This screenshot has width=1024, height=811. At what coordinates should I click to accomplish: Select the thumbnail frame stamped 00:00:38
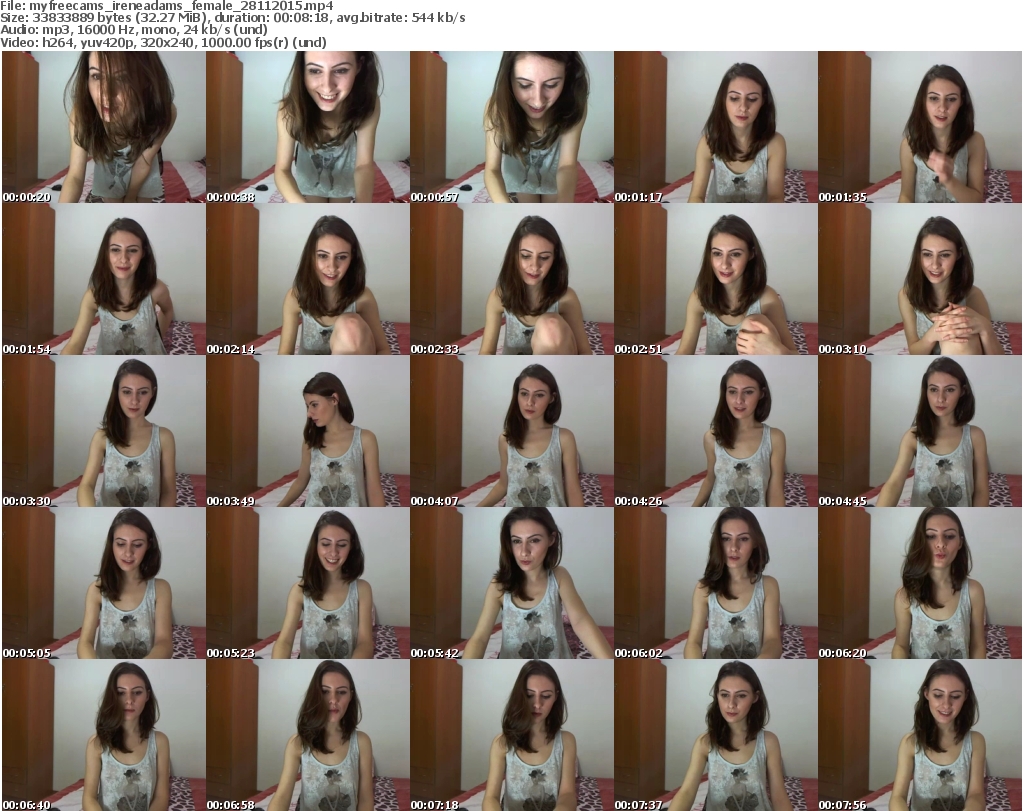[308, 127]
